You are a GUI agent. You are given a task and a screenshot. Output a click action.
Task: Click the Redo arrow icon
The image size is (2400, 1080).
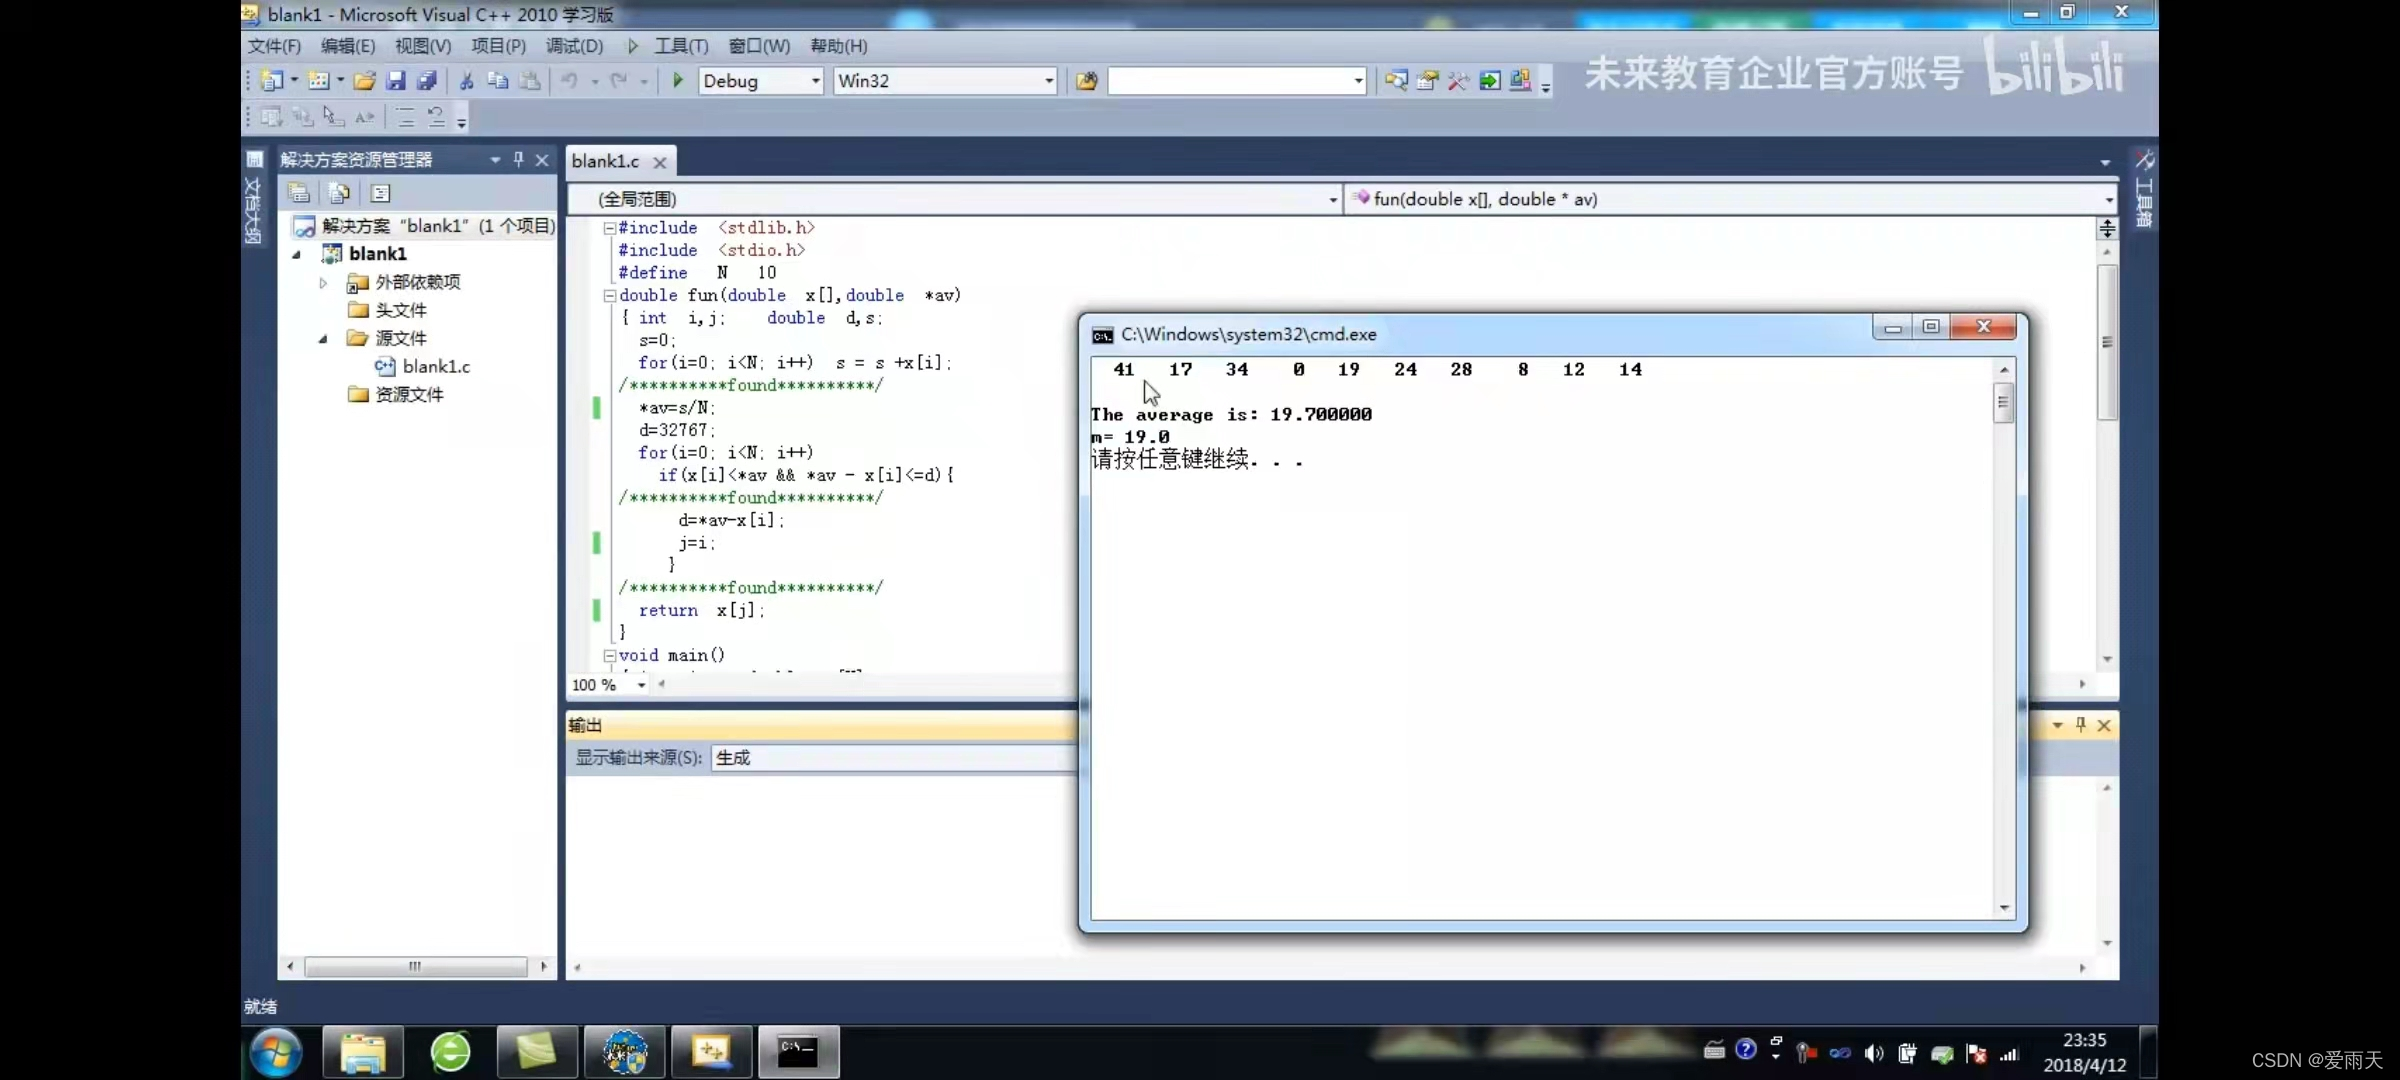619,81
